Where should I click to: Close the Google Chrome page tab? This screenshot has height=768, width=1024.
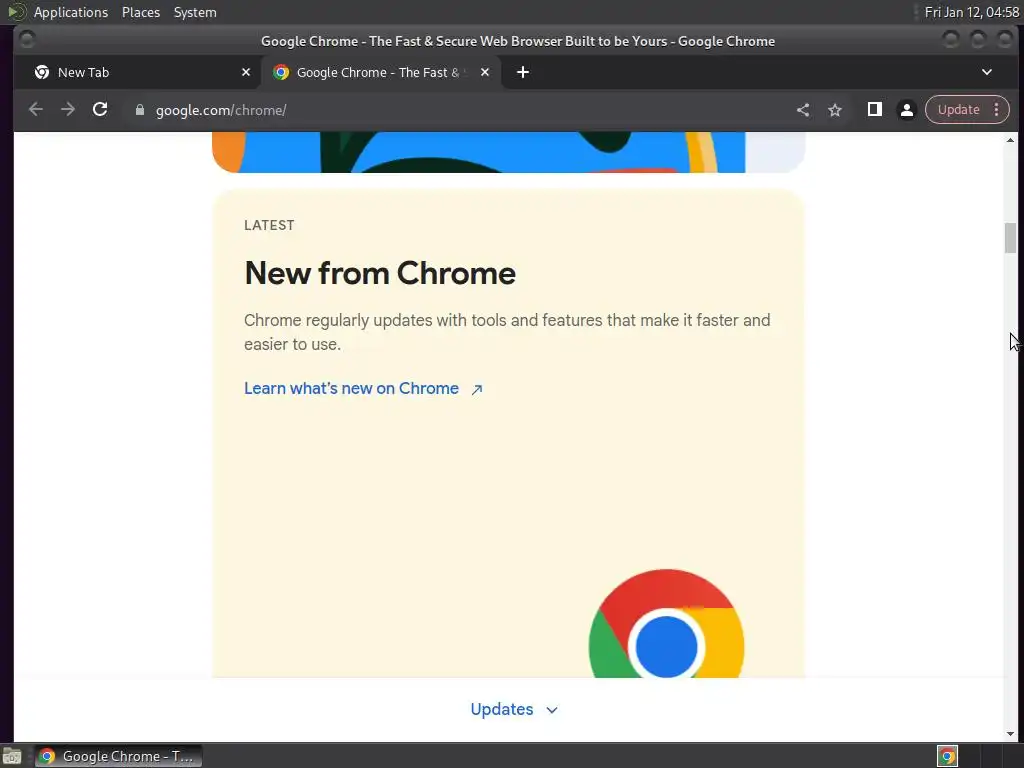click(x=485, y=72)
